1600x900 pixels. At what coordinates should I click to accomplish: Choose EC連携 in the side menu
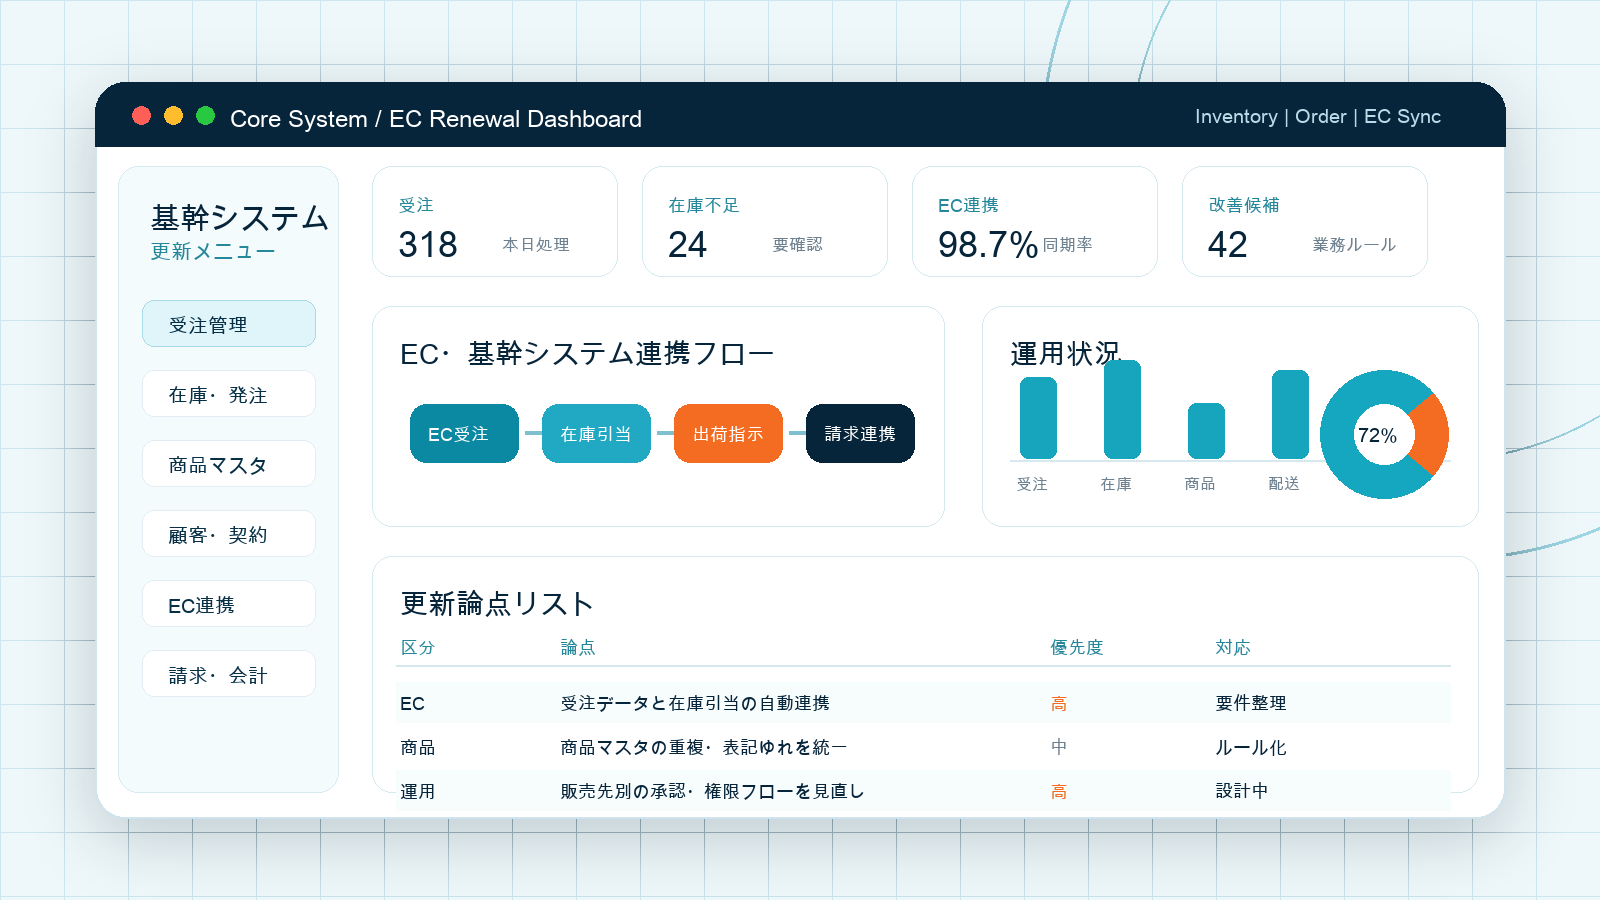click(x=229, y=604)
